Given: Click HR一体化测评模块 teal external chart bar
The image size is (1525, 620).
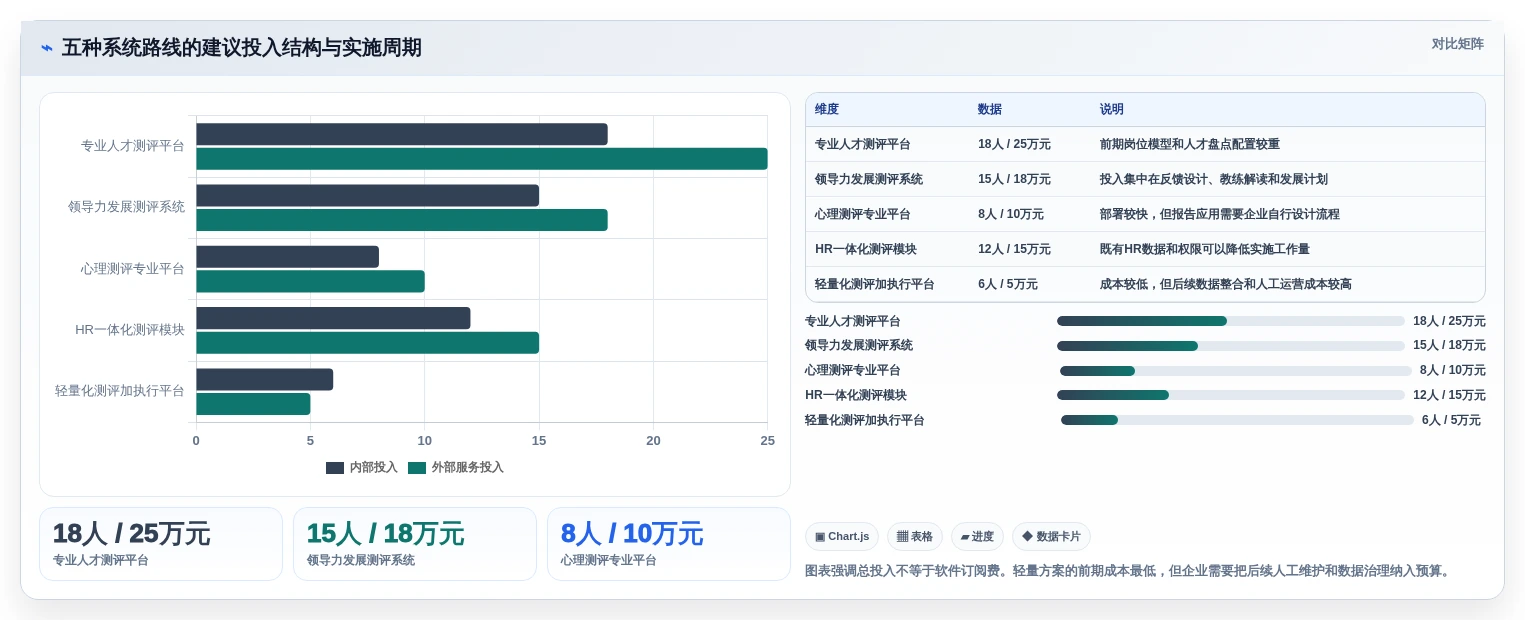Looking at the screenshot, I should tap(367, 343).
